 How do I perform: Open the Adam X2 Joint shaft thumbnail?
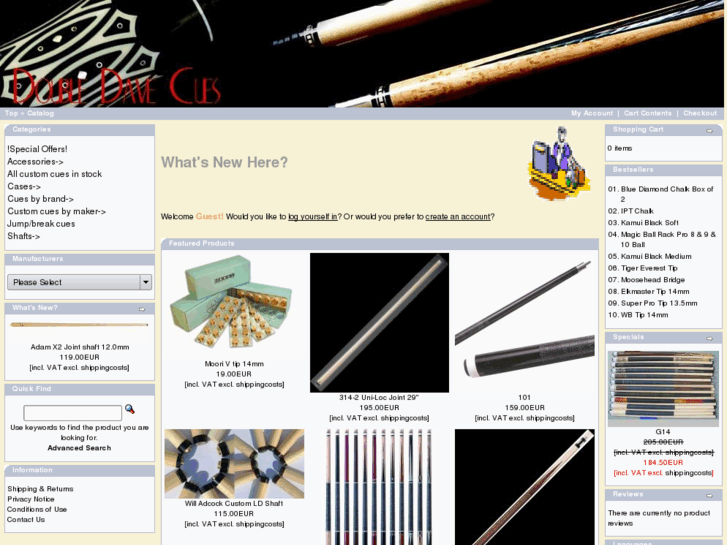79,325
